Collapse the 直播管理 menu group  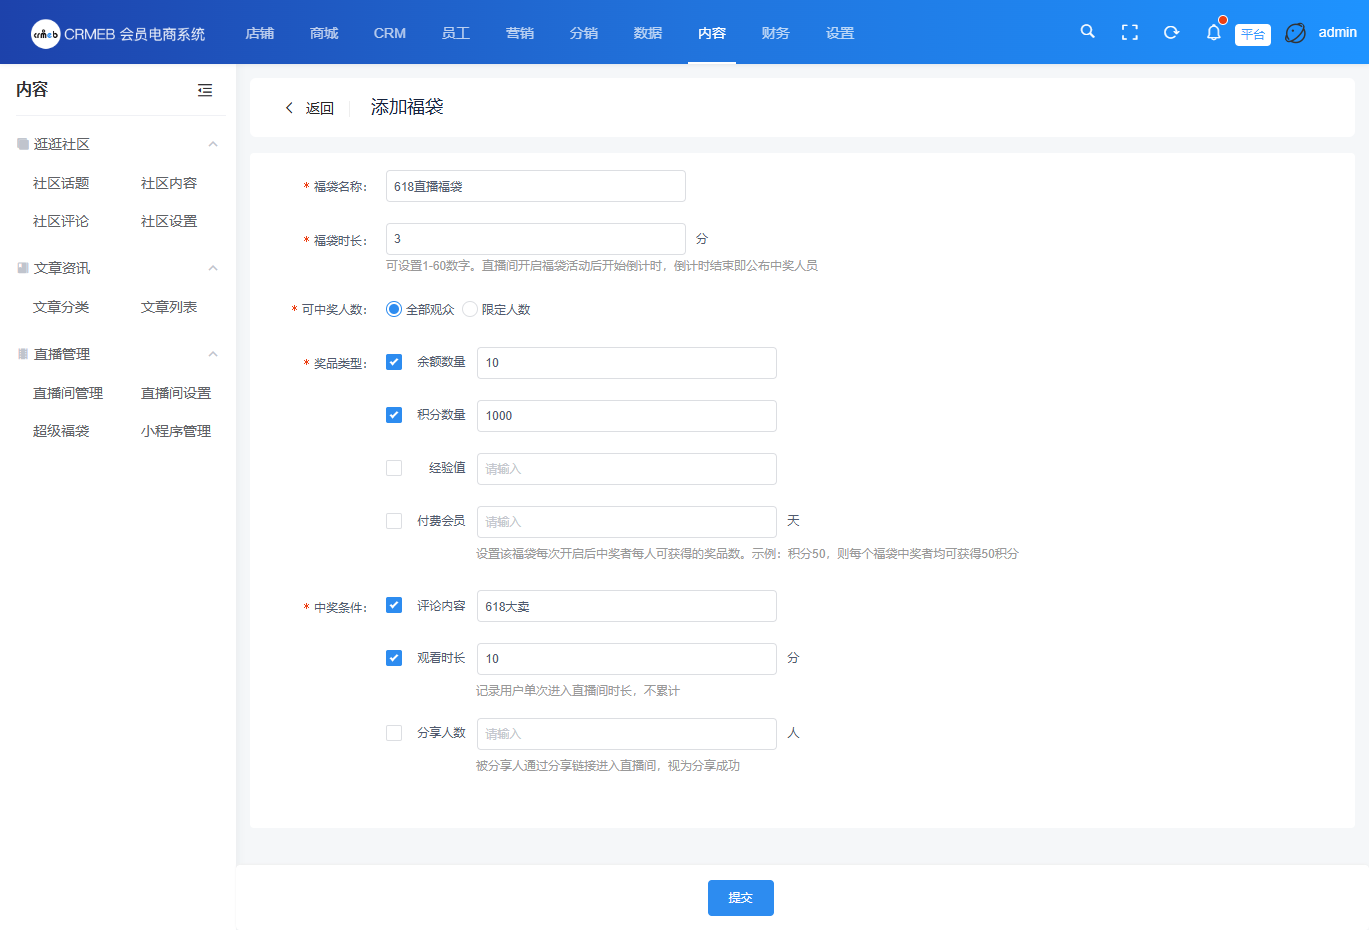coord(213,354)
